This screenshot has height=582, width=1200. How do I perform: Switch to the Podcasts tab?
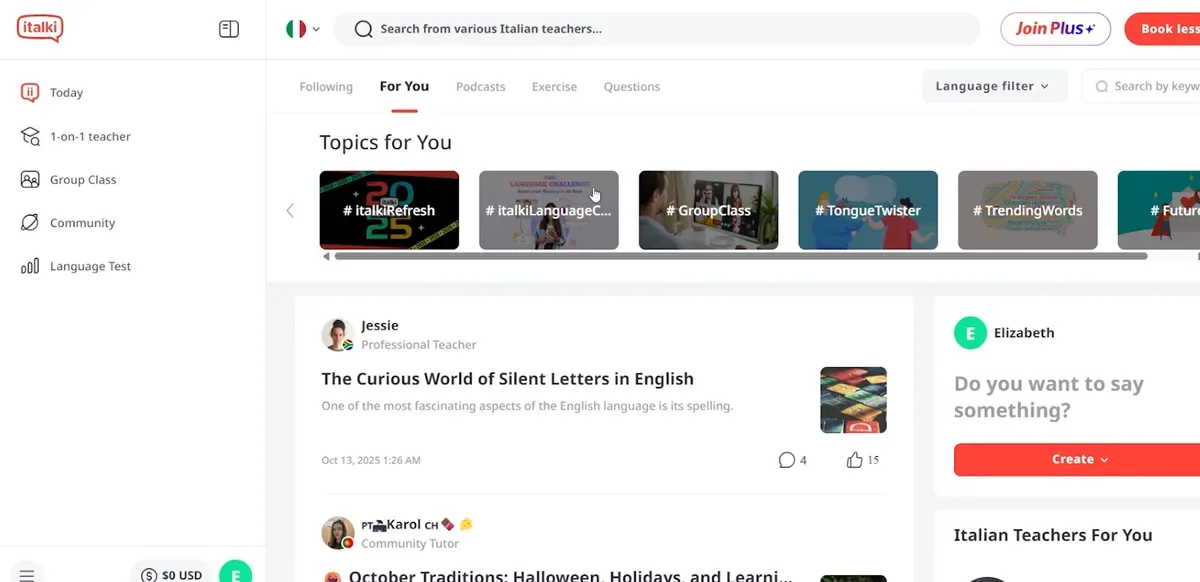[x=480, y=87]
